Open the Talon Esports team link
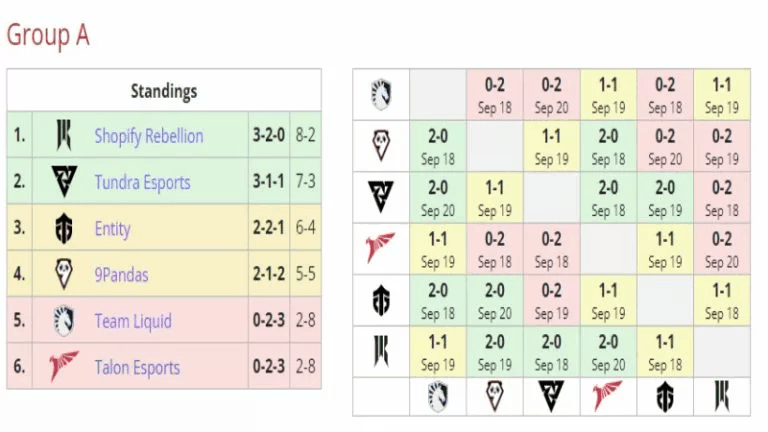 point(137,367)
